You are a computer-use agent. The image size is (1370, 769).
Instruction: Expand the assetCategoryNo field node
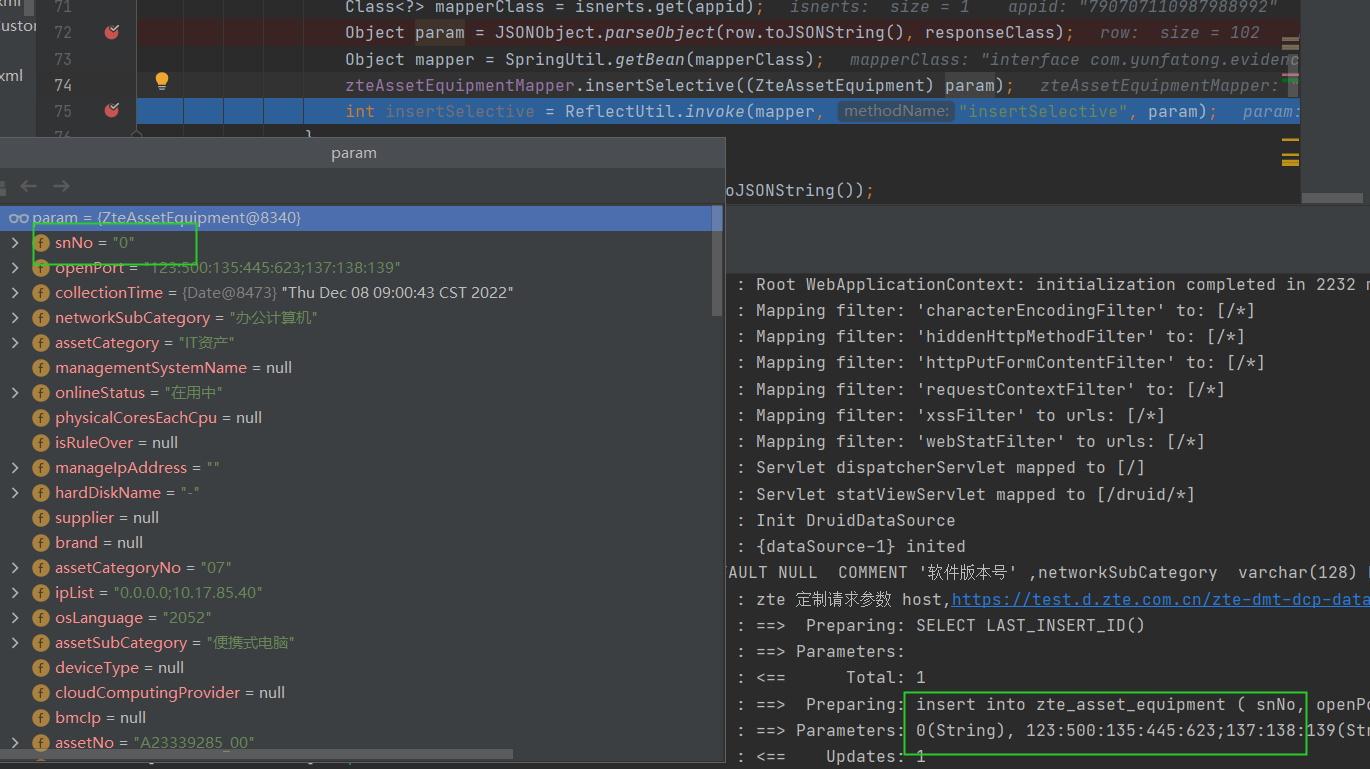pyautogui.click(x=14, y=568)
